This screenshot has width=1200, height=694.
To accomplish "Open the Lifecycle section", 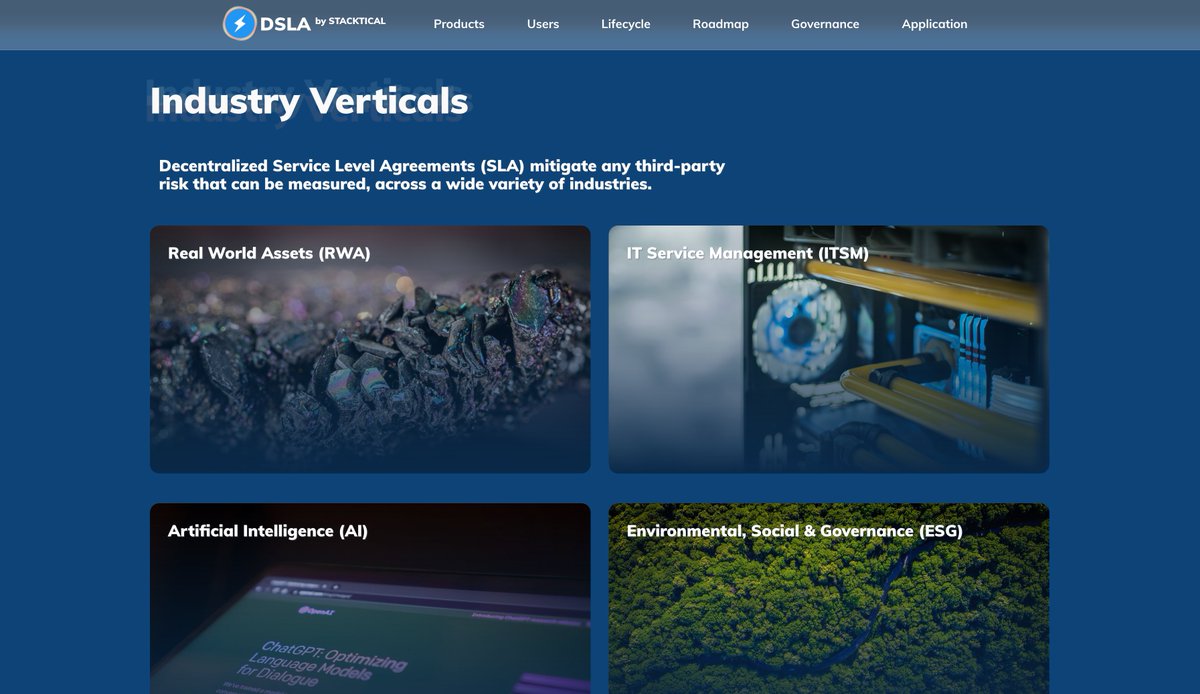I will pos(625,24).
